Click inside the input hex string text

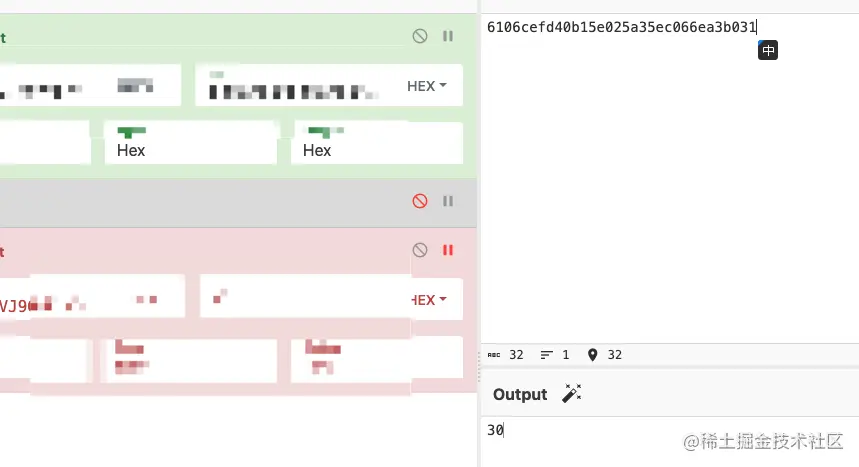[621, 27]
